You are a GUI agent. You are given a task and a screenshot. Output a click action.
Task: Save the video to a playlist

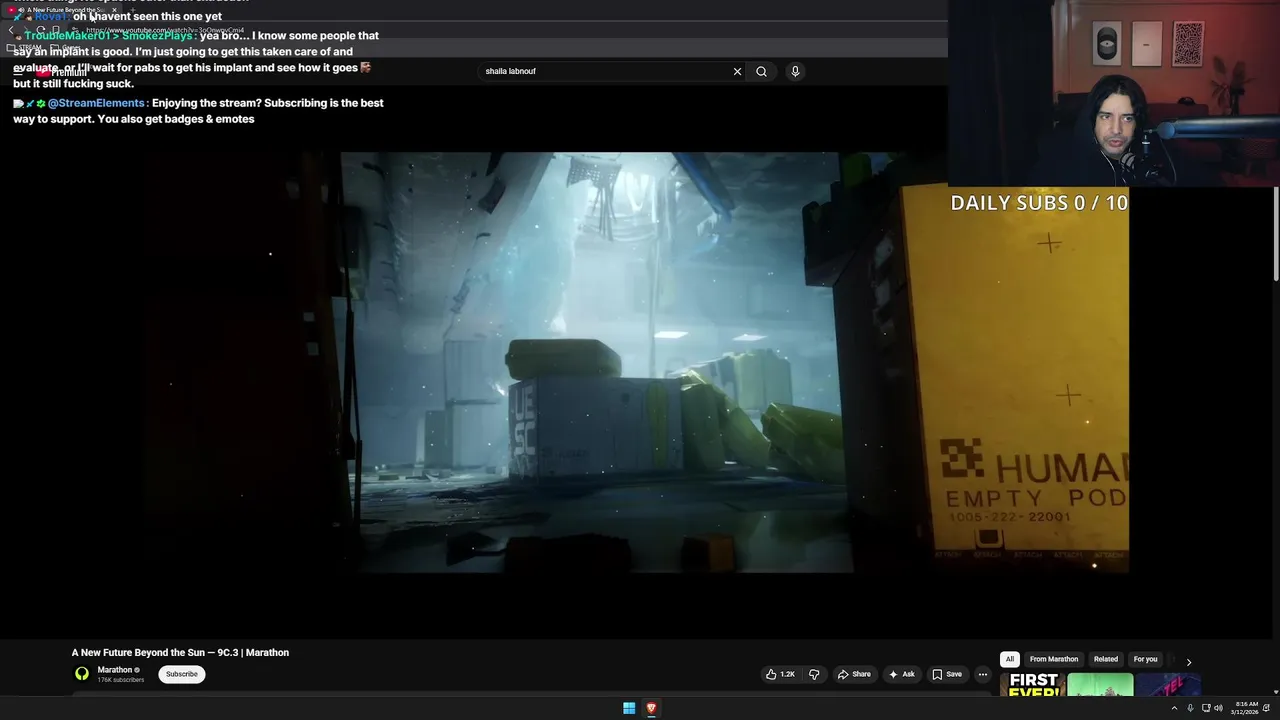tap(947, 674)
